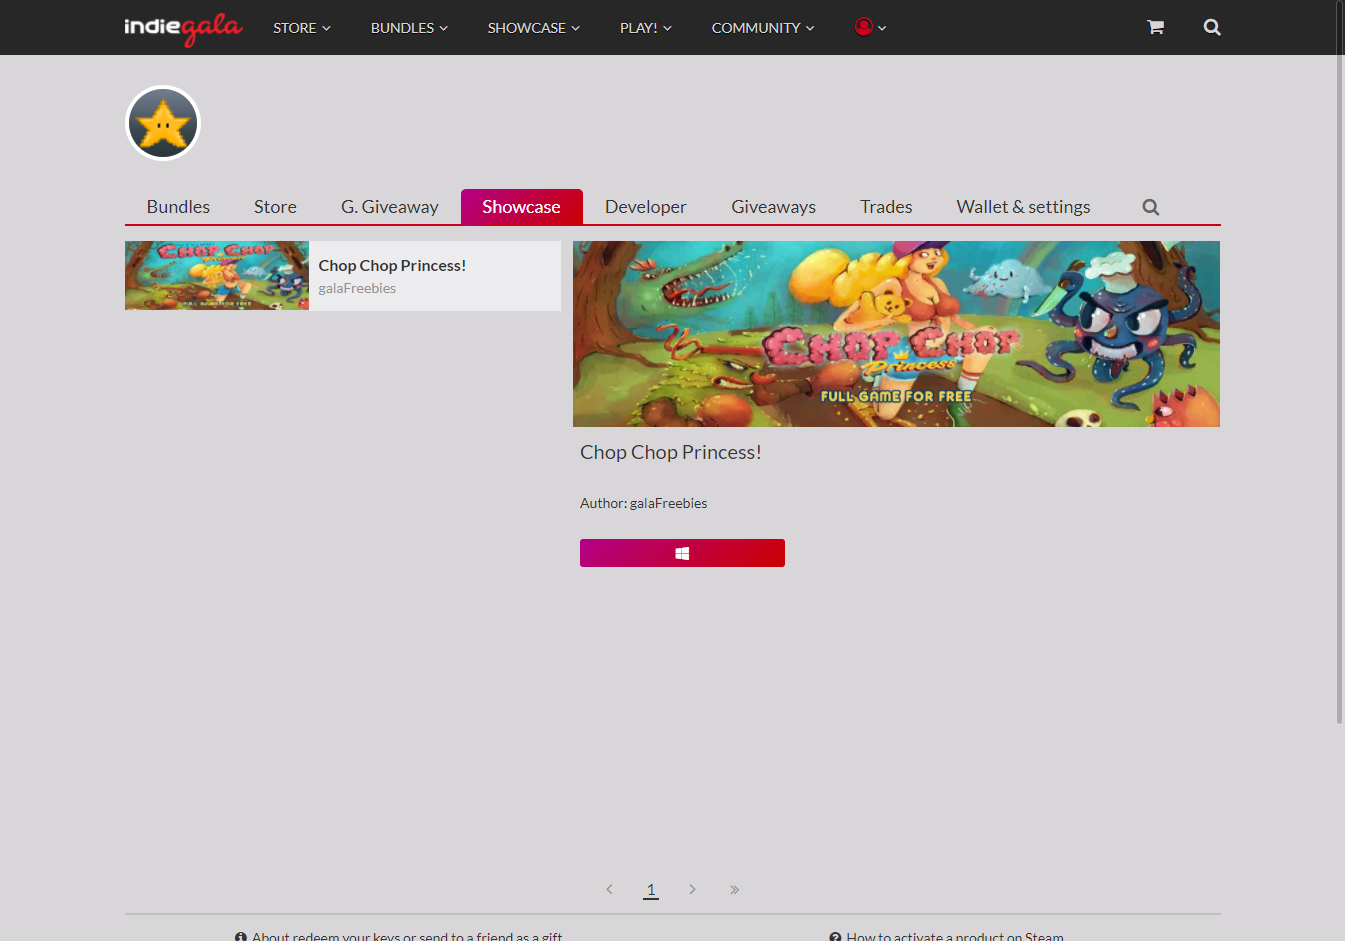Click the star profile avatar

tap(163, 123)
